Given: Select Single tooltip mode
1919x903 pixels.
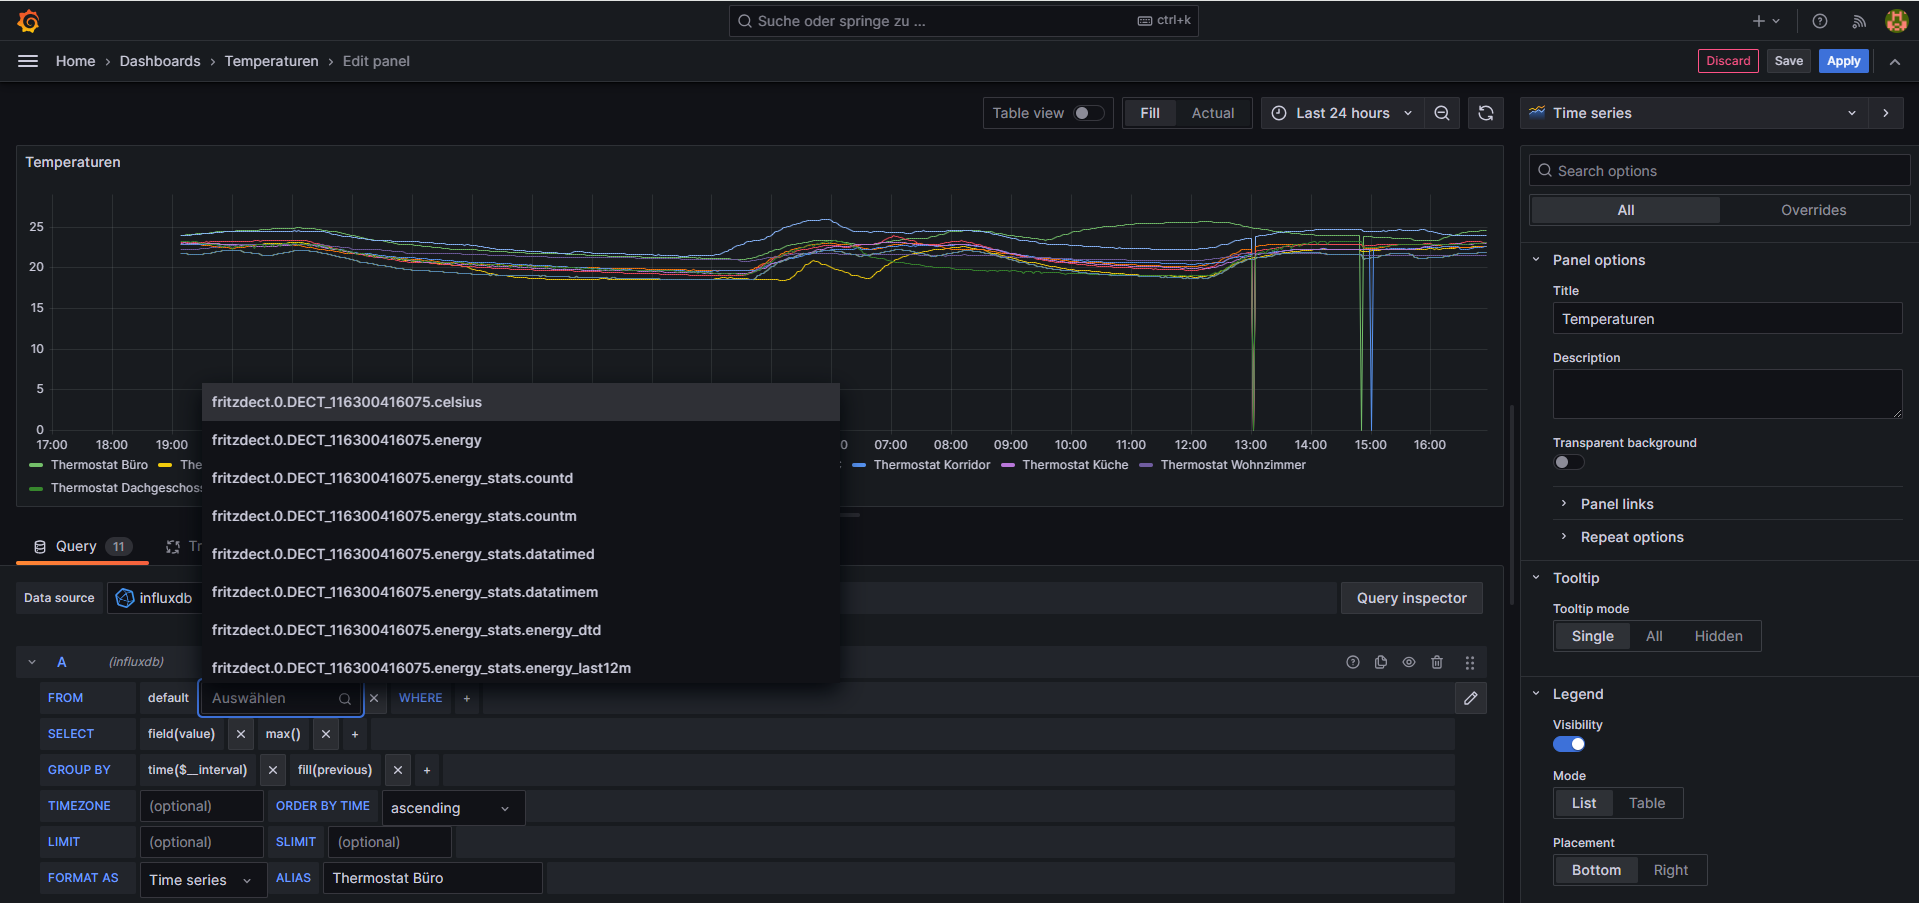Looking at the screenshot, I should point(1592,636).
